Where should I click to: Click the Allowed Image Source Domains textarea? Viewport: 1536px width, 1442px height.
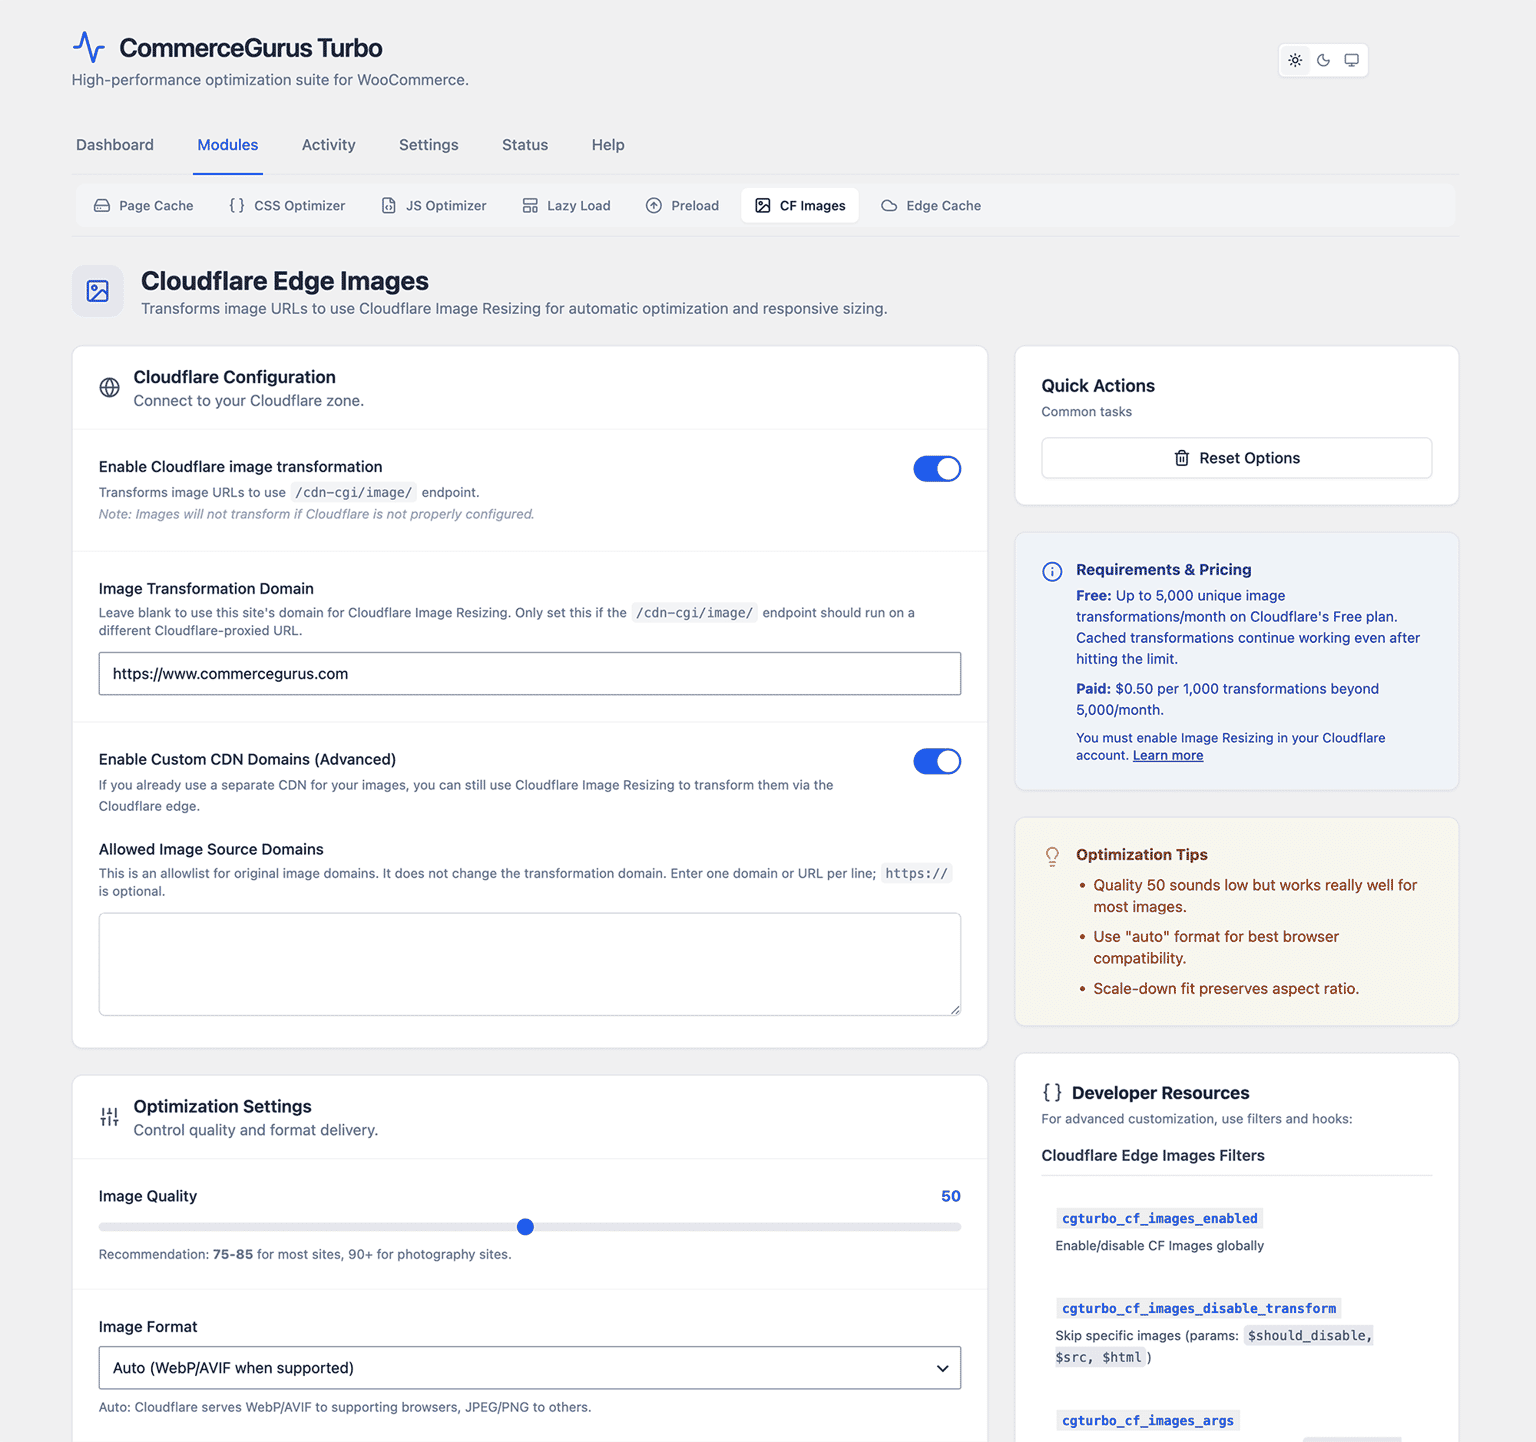coord(530,964)
